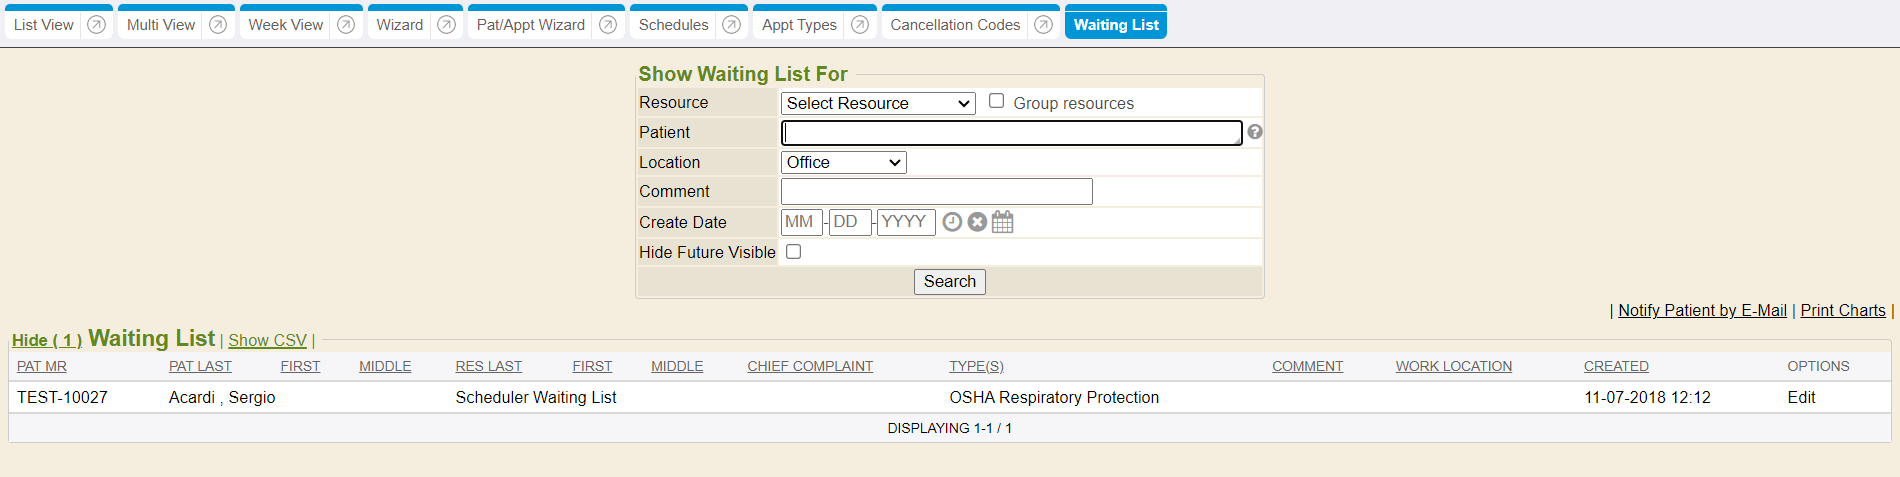Collapse the Waiting List via Hide link
Screen dimensions: 1900x477
click(x=46, y=341)
